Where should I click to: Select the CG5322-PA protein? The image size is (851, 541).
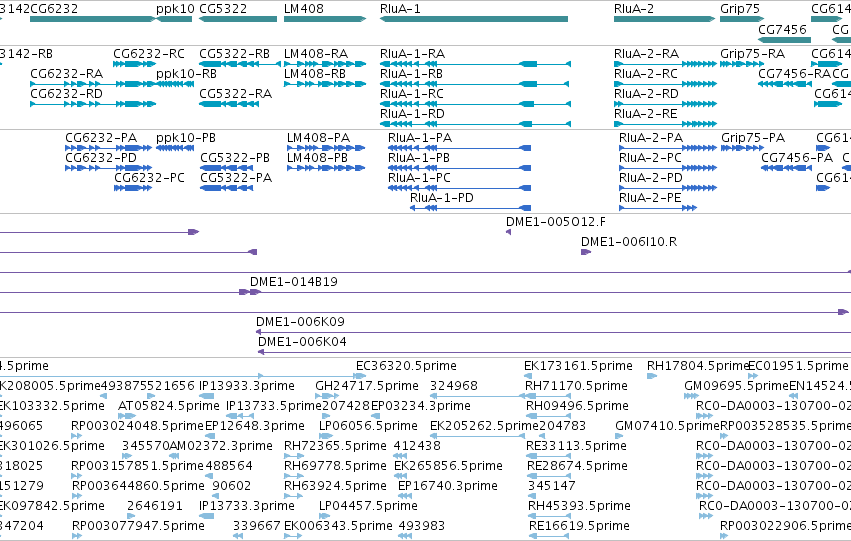click(226, 188)
